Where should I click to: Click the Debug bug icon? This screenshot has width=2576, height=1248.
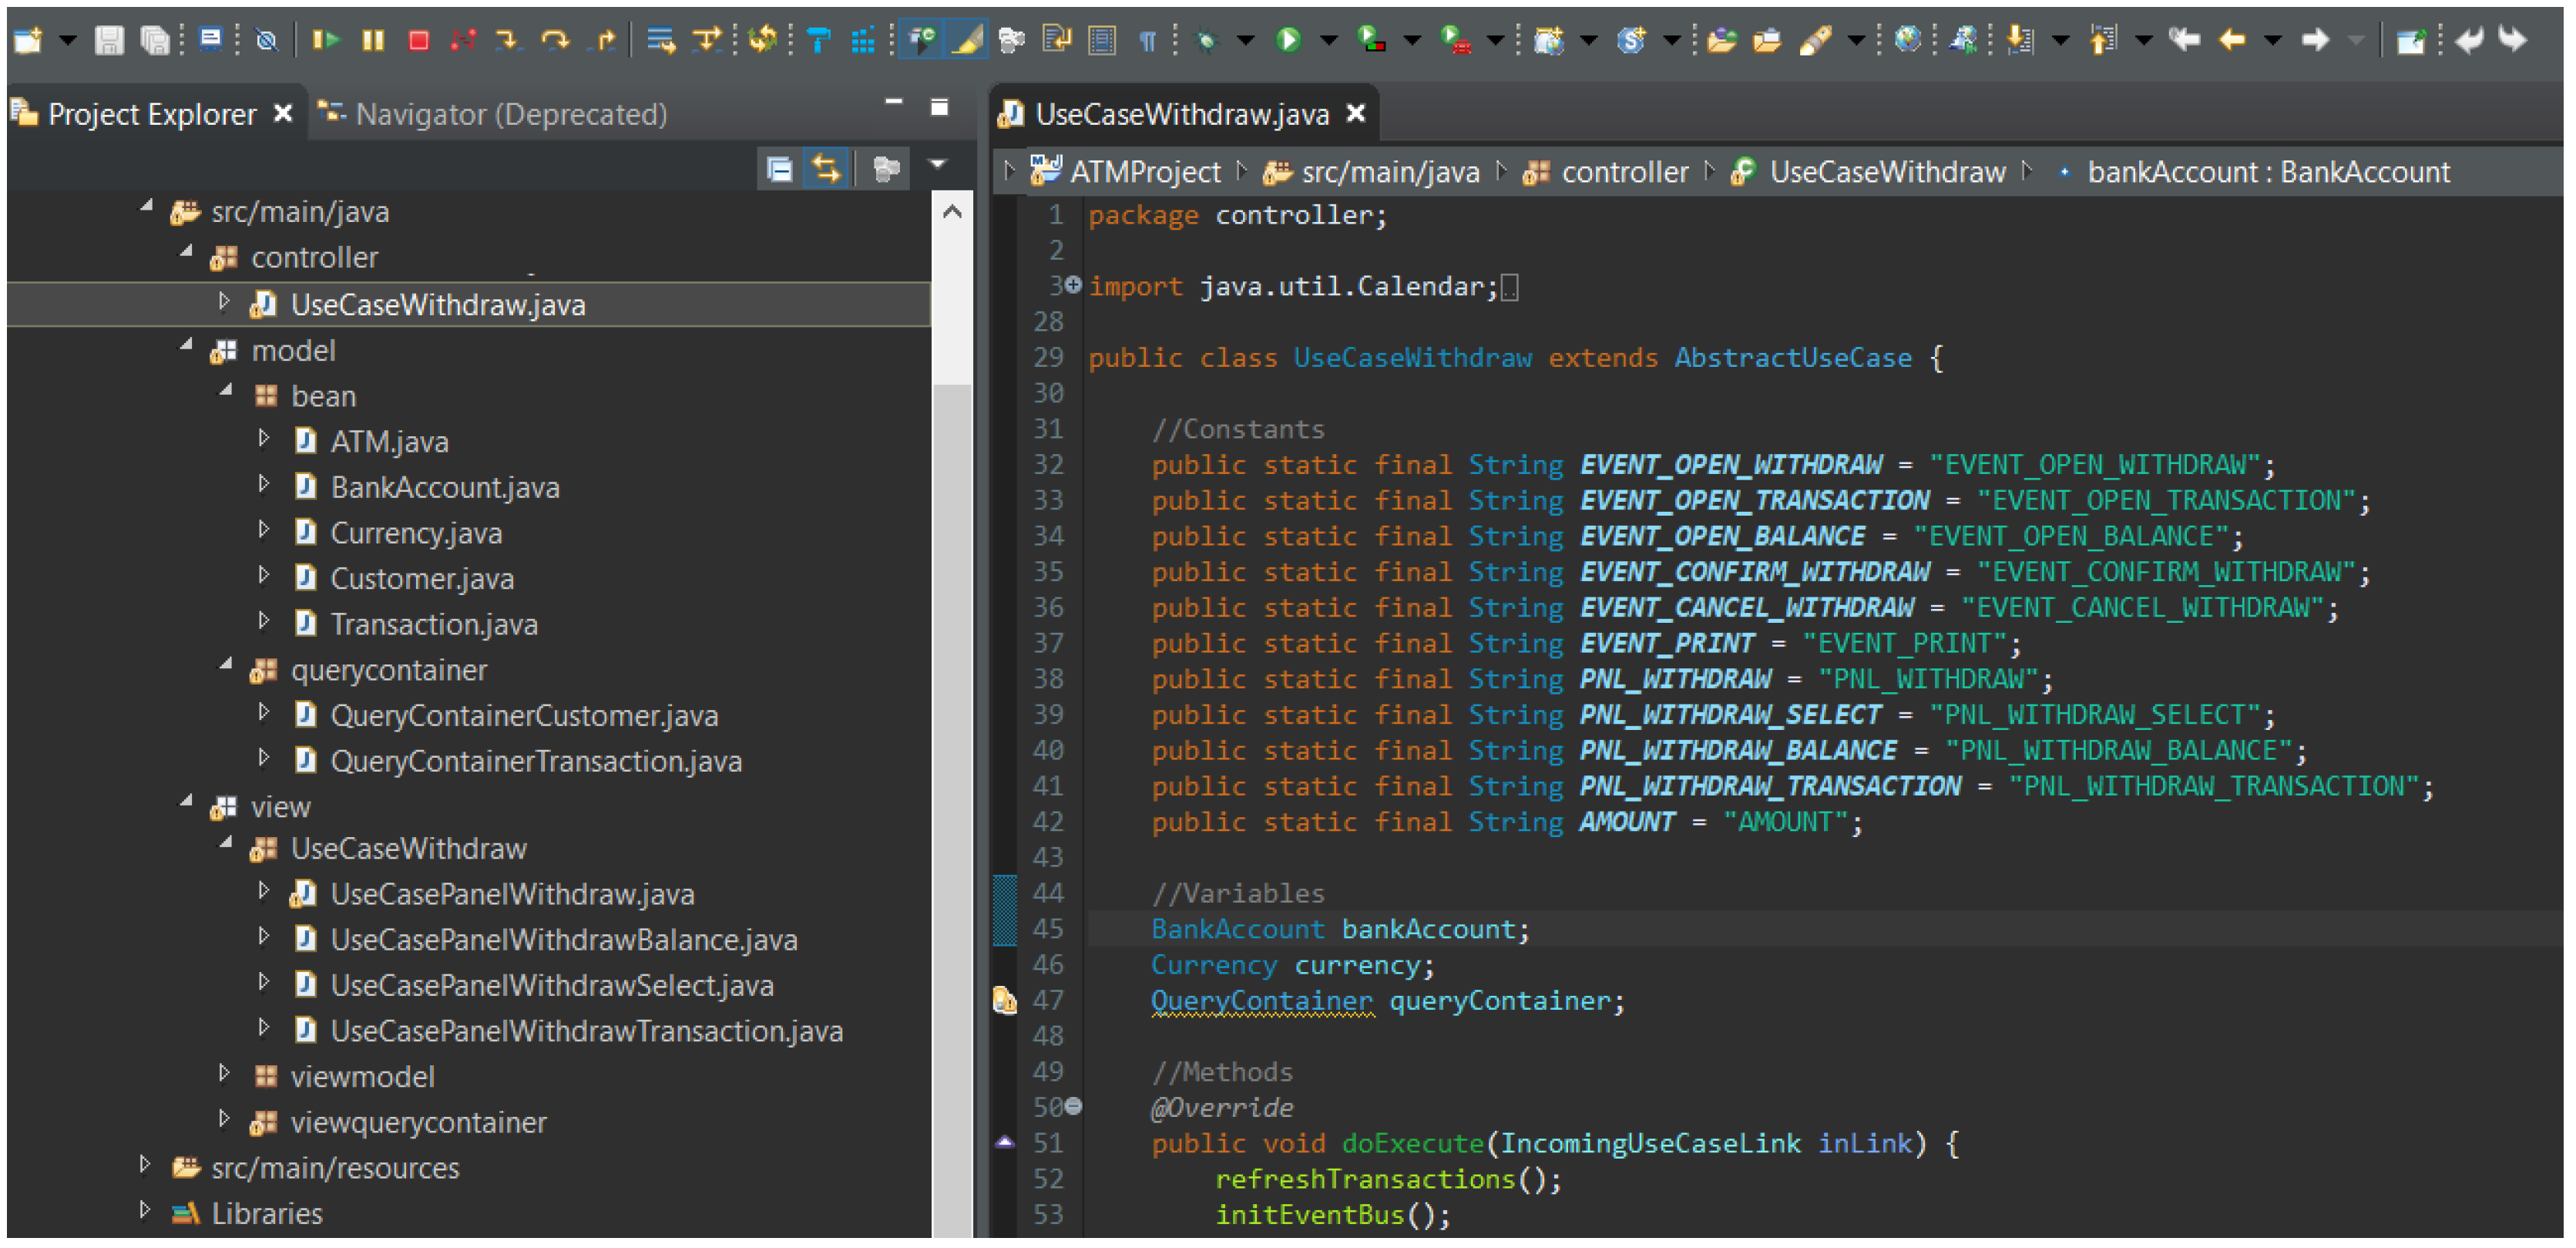click(1207, 40)
